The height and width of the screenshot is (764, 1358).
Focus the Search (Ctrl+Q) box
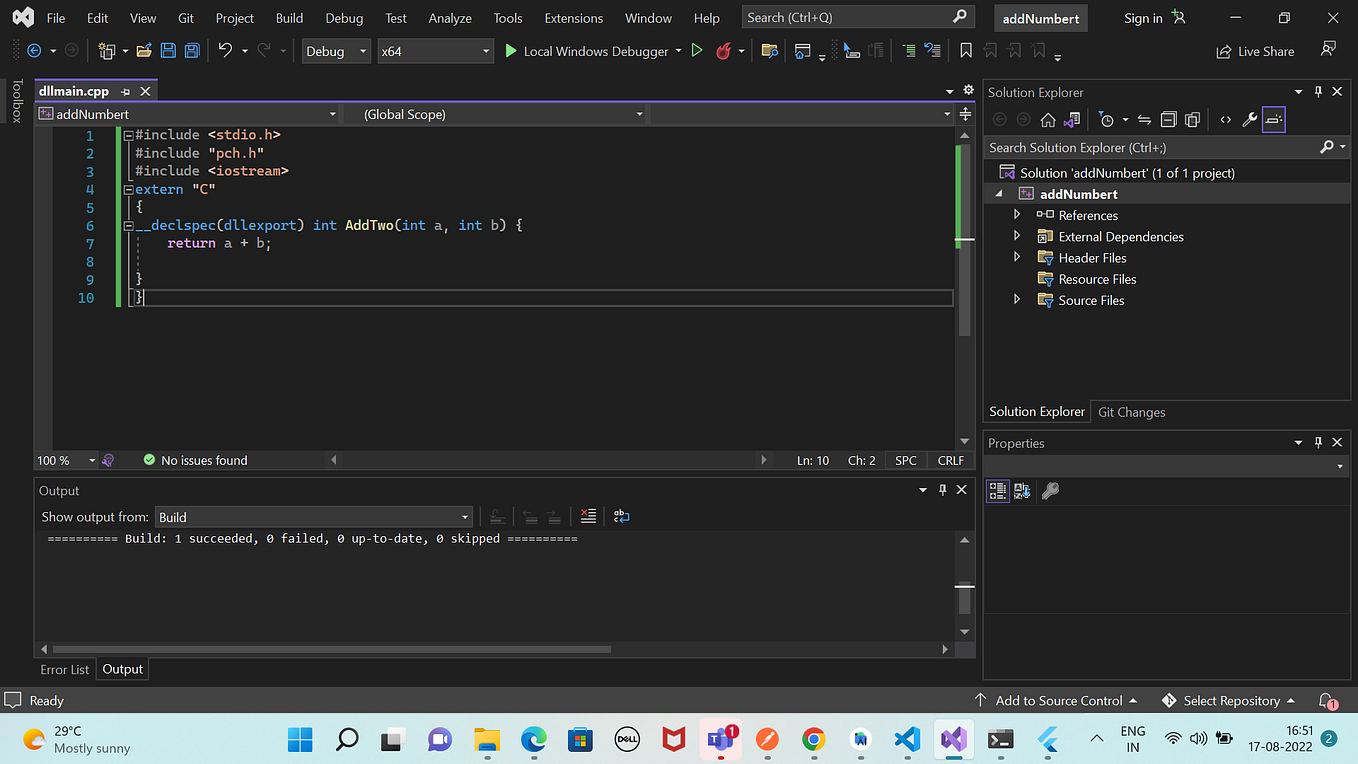pos(858,17)
